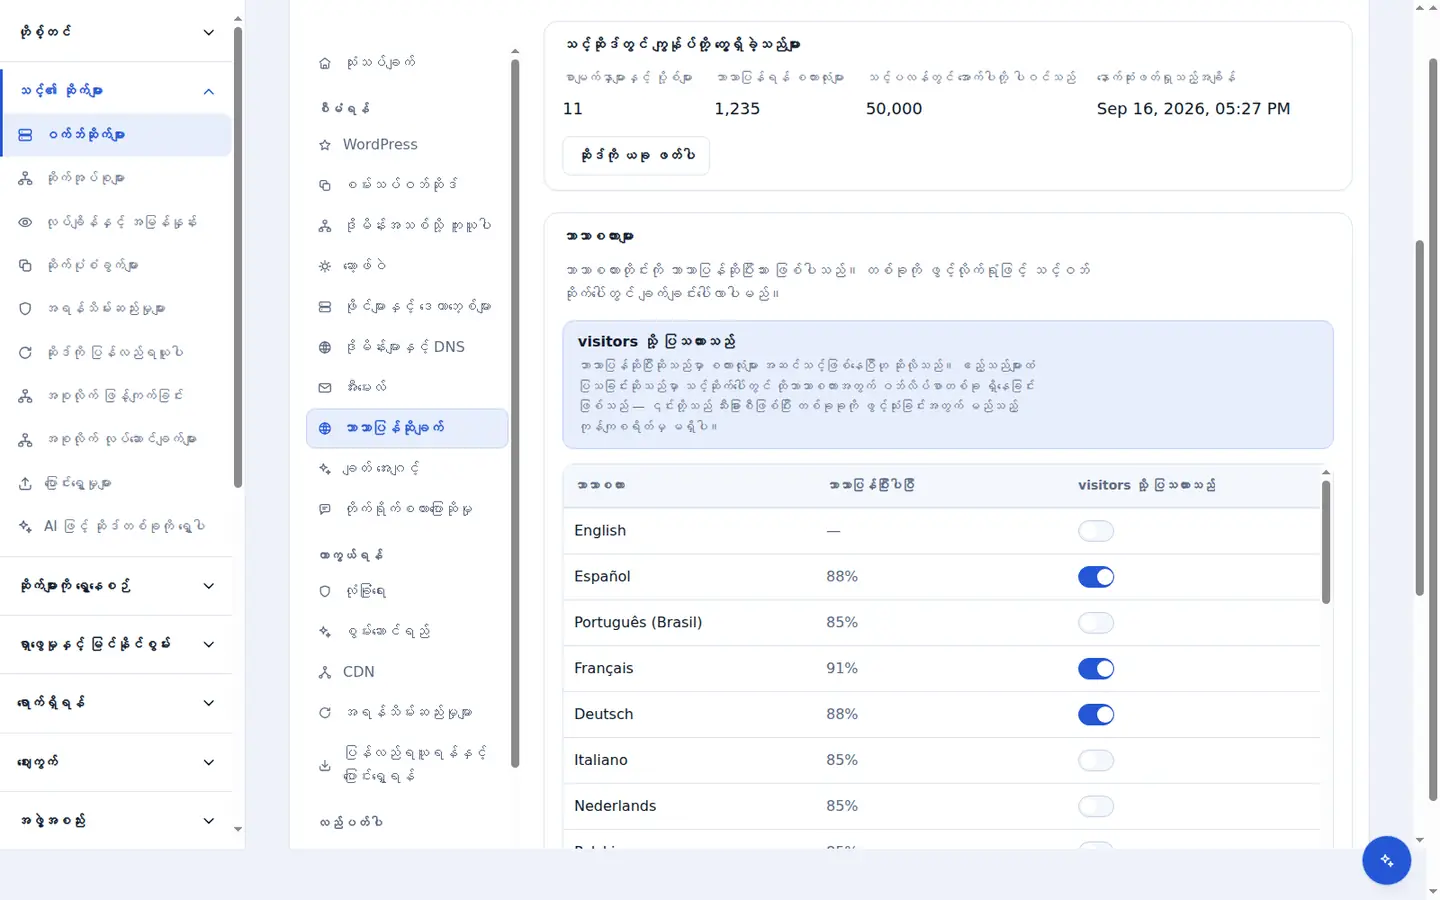This screenshot has width=1440, height=900.
Task: Click the server icon of the selected ဝက်ဘ်ဆိုက်များ item
Action: click(x=25, y=135)
